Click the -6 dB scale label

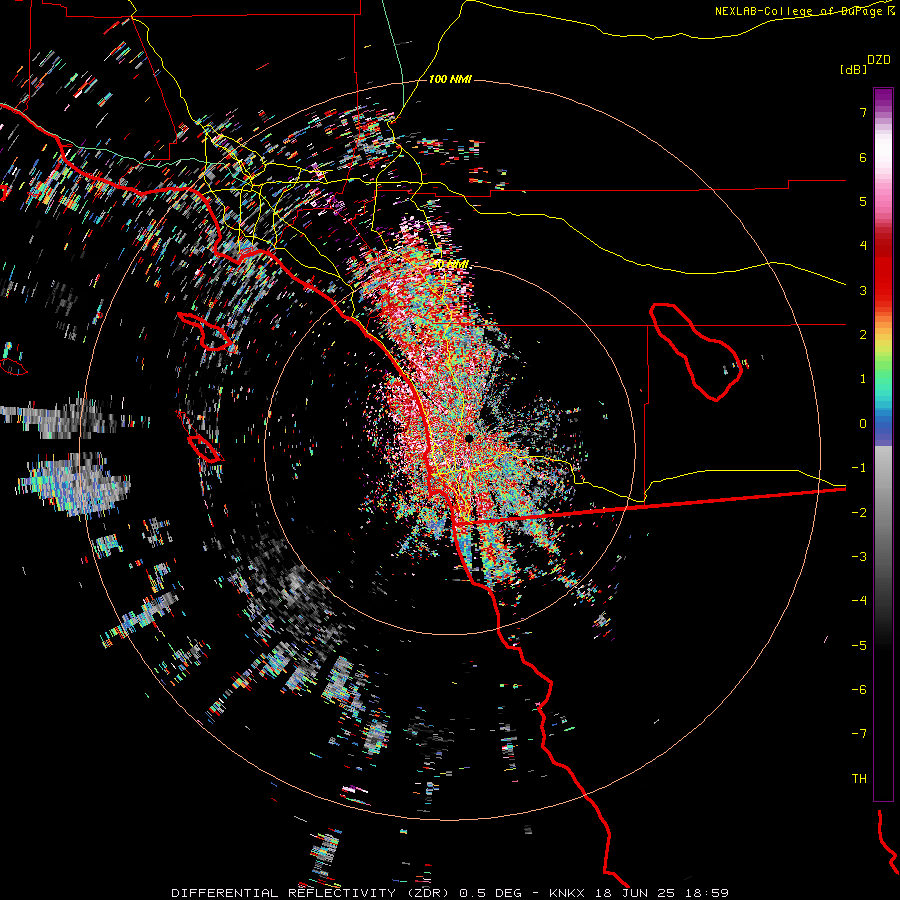coord(859,690)
